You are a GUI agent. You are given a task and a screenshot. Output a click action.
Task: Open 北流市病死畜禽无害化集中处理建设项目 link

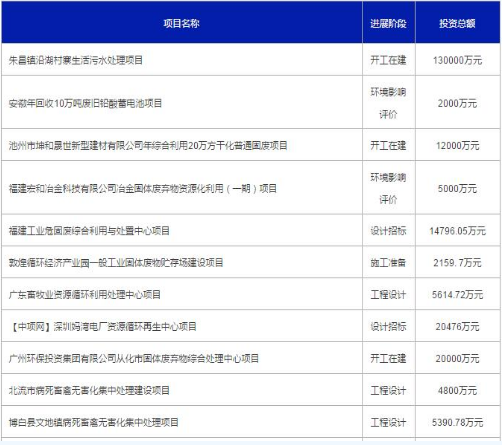pyautogui.click(x=89, y=390)
